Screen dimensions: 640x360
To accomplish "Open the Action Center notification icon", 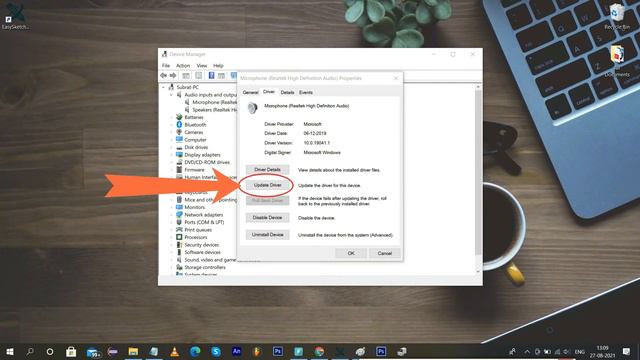I will point(627,351).
